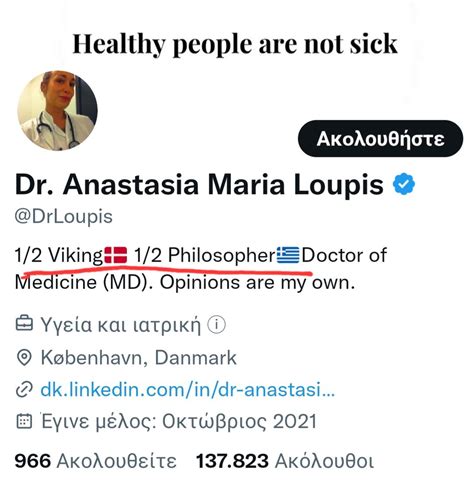Click the chain link icon
Image resolution: width=474 pixels, height=501 pixels.
24,389
